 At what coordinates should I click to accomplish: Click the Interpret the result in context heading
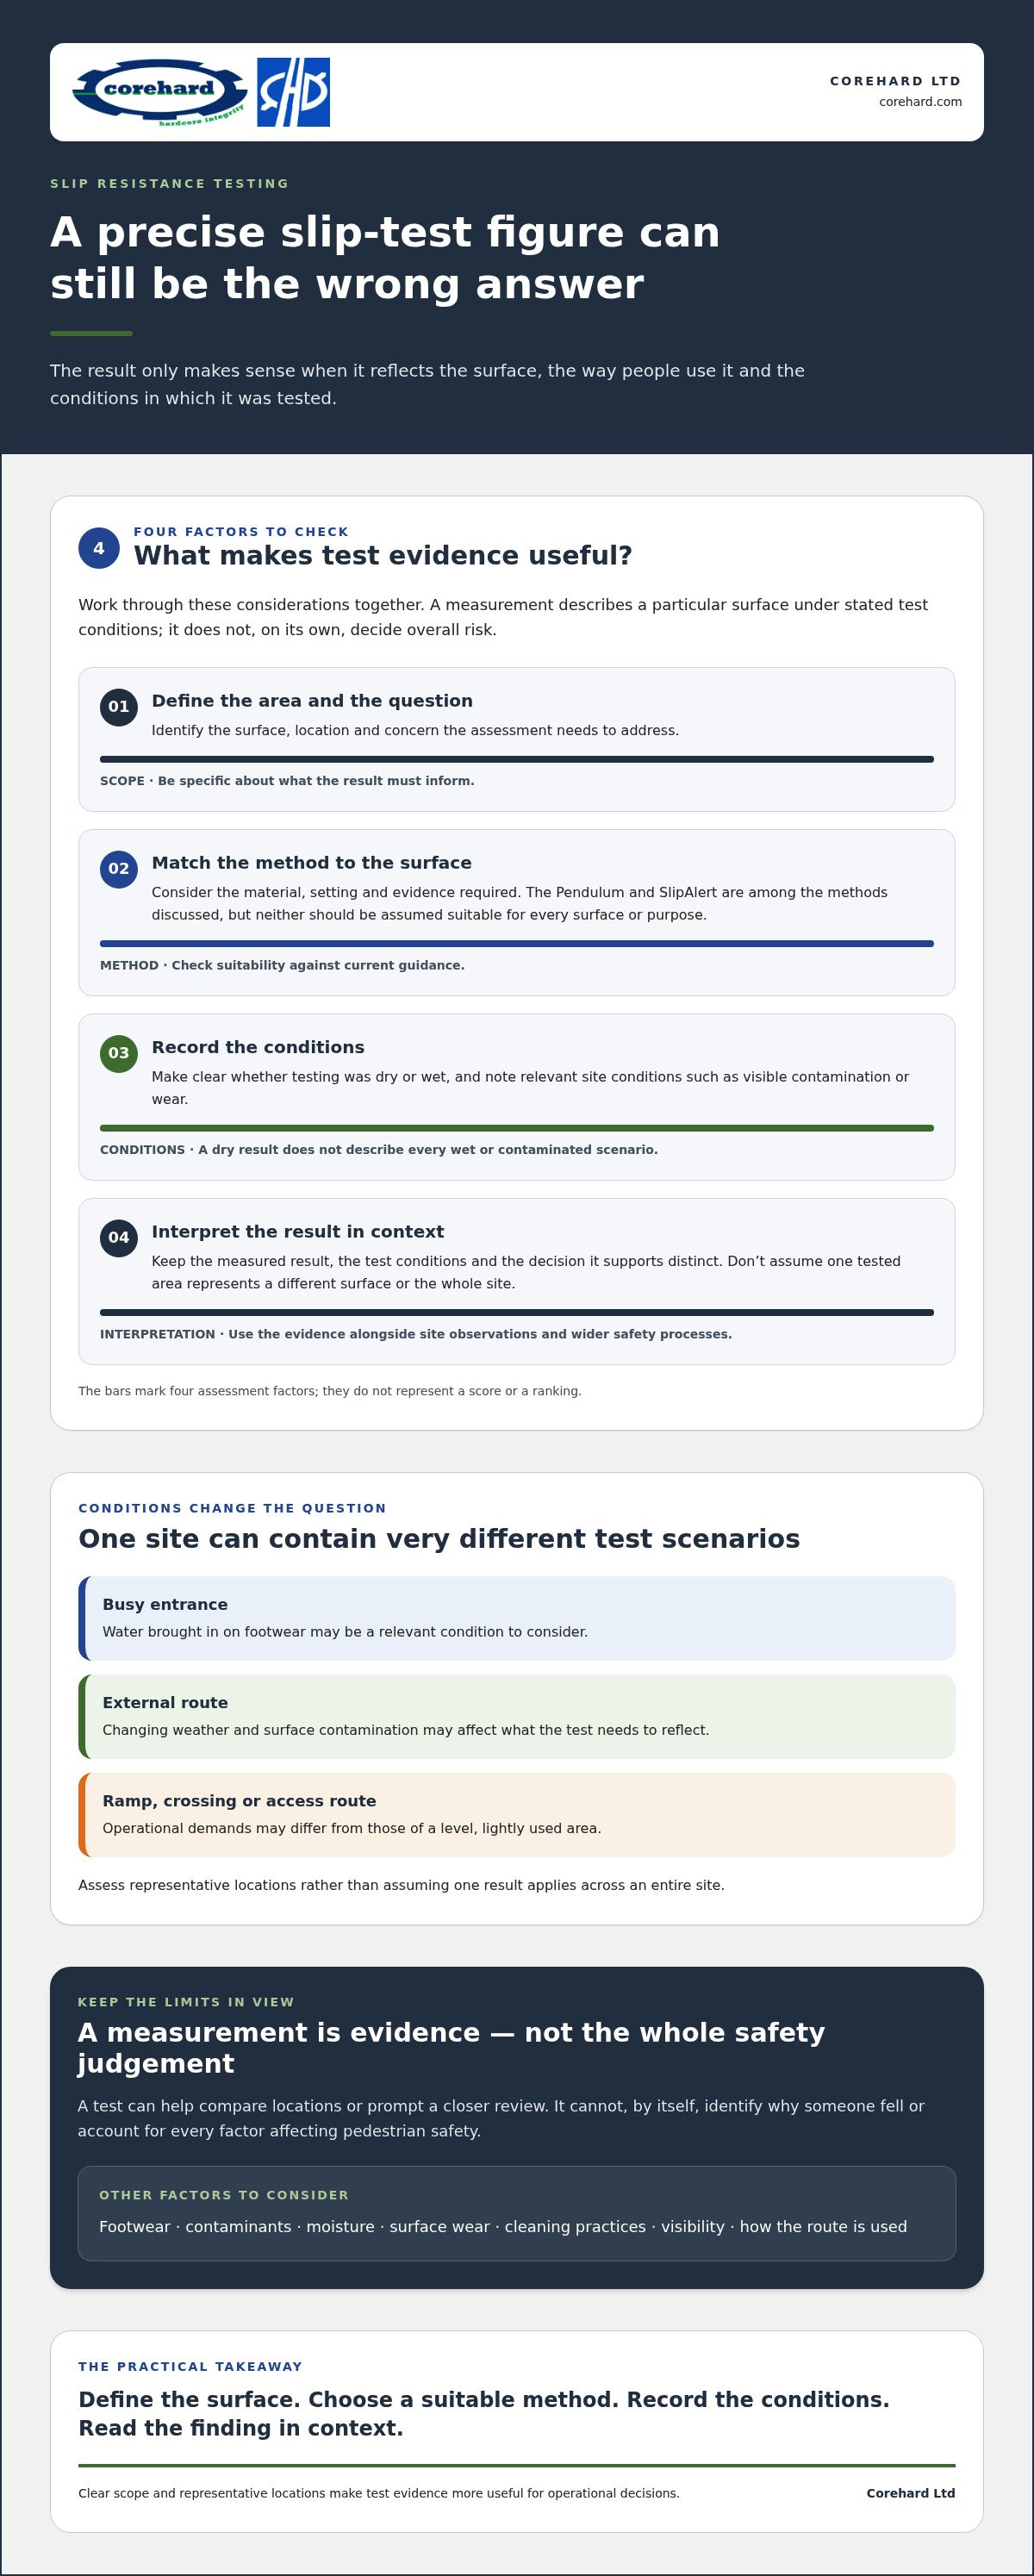coord(298,1232)
